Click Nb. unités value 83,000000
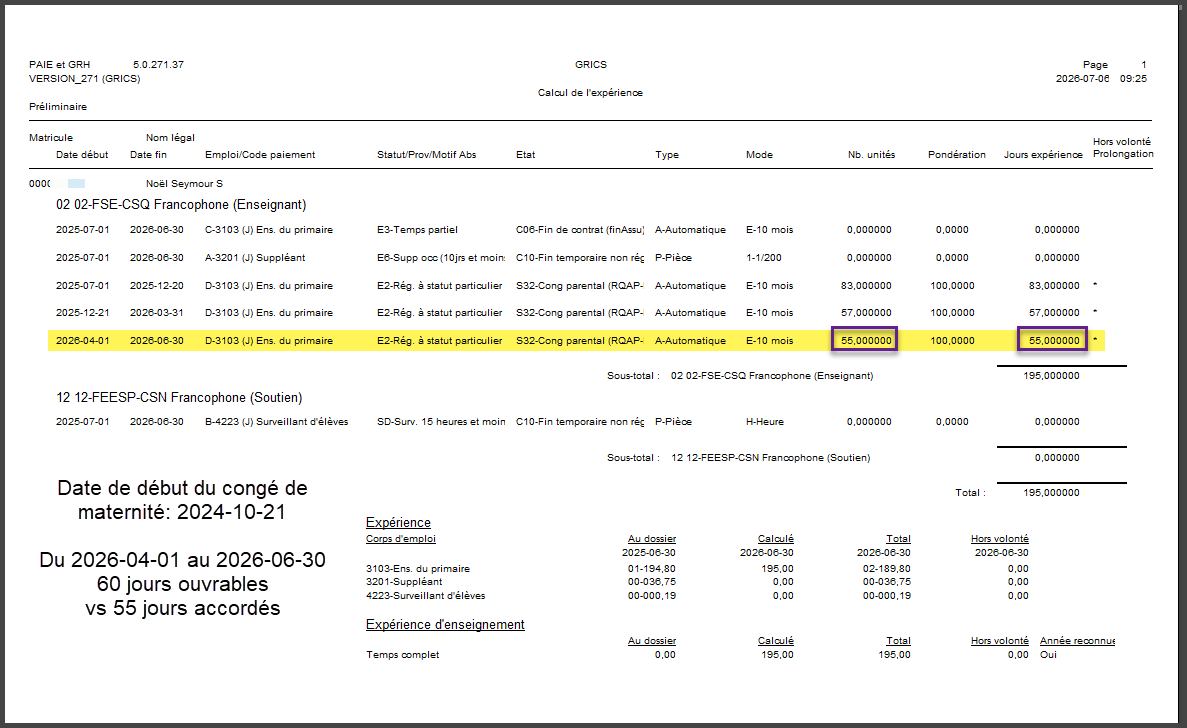The height and width of the screenshot is (728, 1187). (x=866, y=285)
